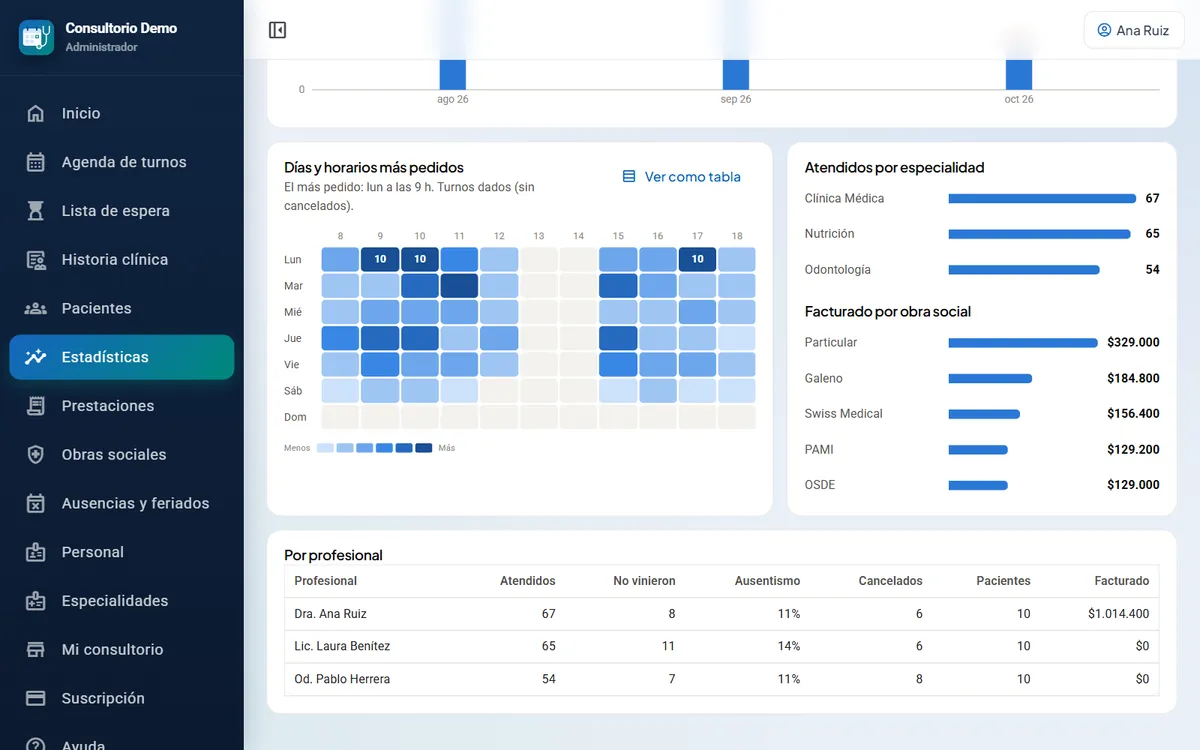Click the storefront icon for Mi consultorio
Viewport: 1200px width, 750px height.
coord(36,650)
